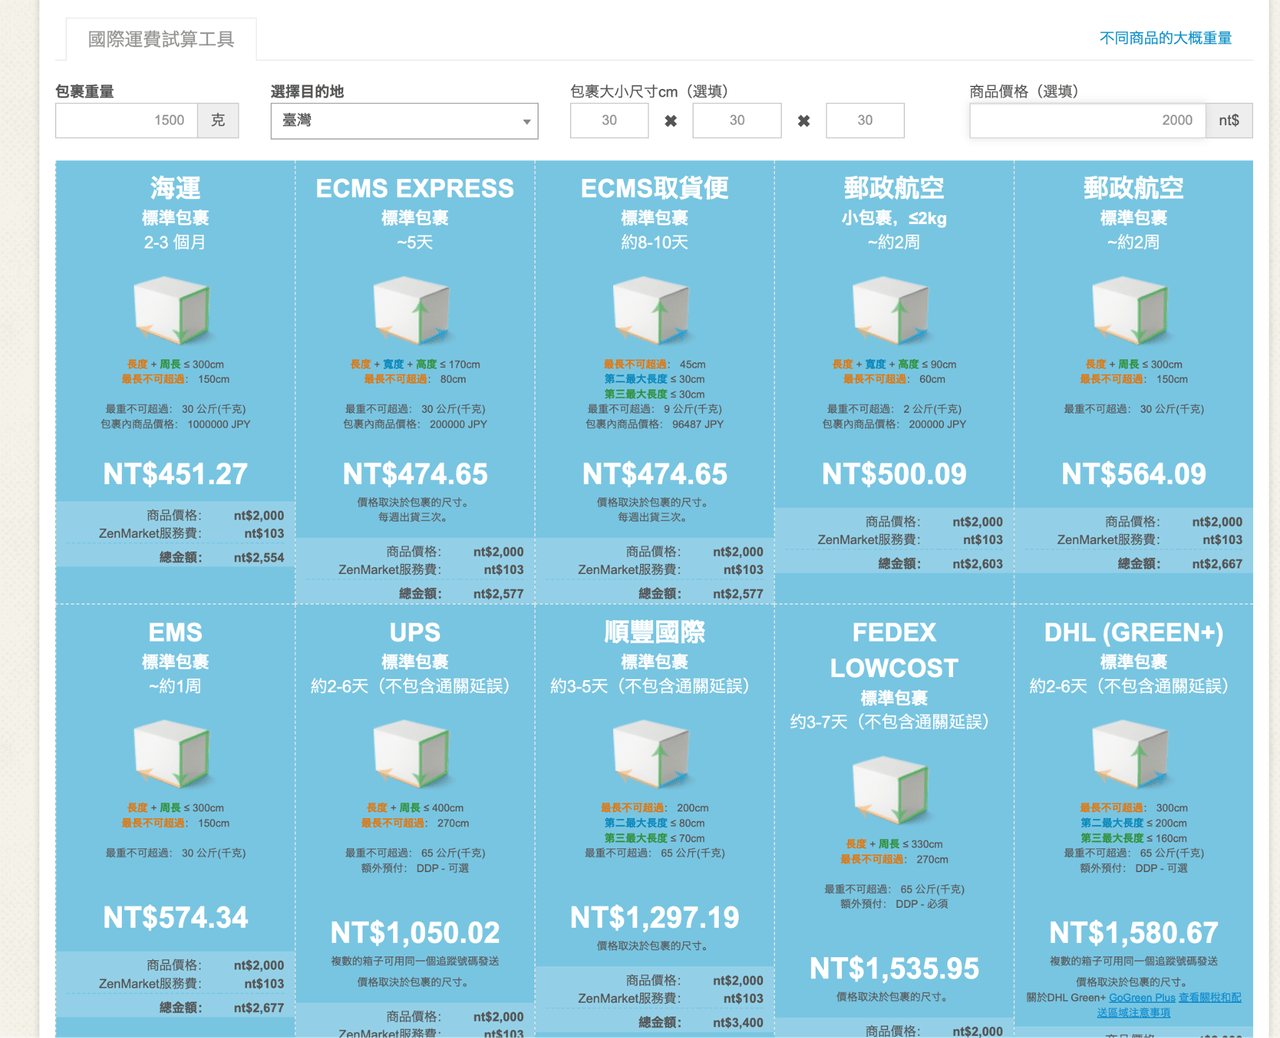Click the 順豐國際 shipping title
This screenshot has width=1280, height=1038.
click(x=655, y=632)
